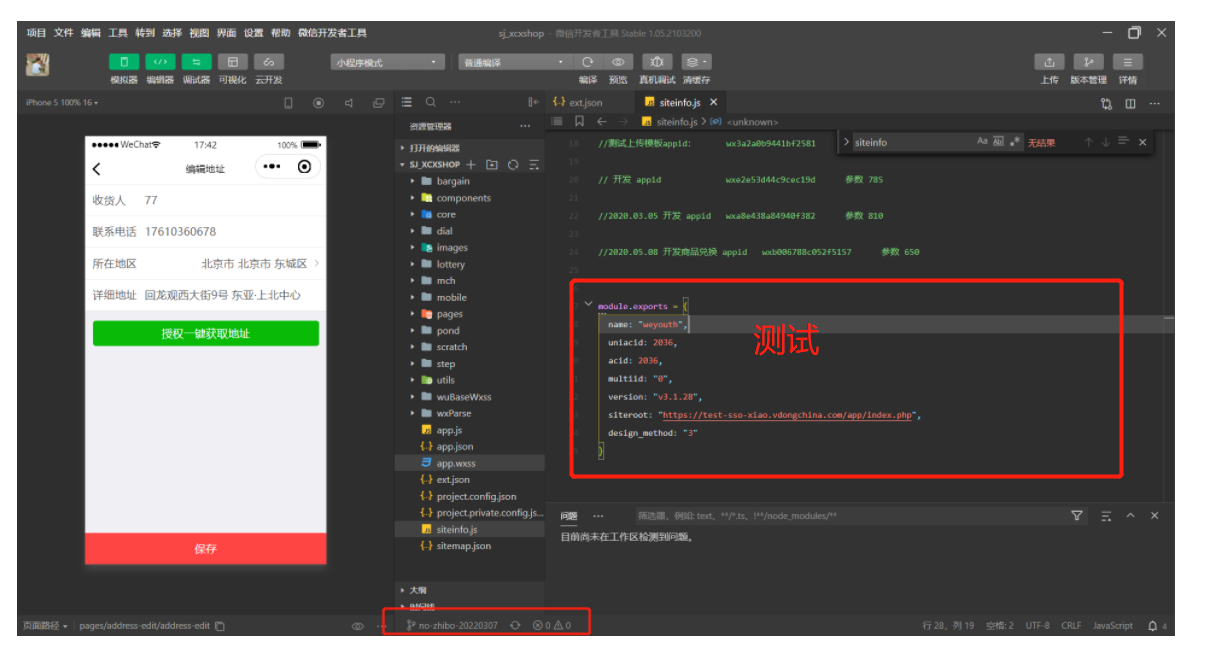Open the 工具 menu
The height and width of the screenshot is (645, 1209).
point(118,33)
